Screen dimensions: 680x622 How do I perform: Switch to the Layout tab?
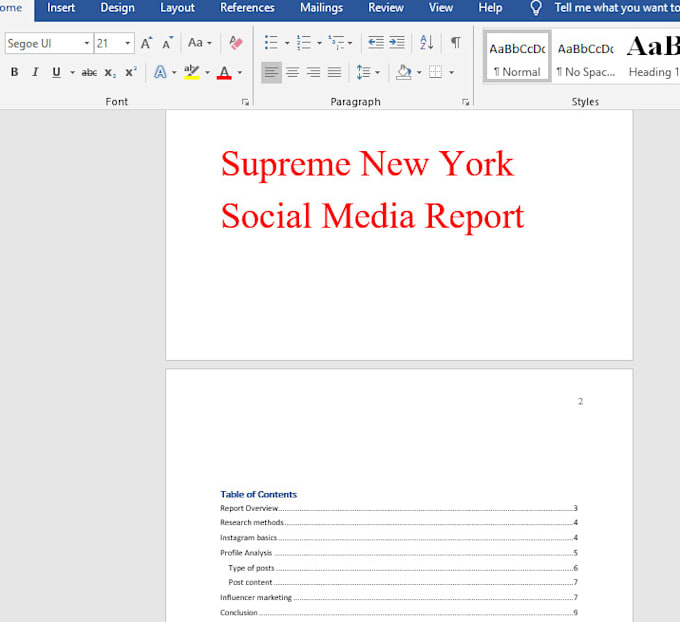tap(177, 8)
